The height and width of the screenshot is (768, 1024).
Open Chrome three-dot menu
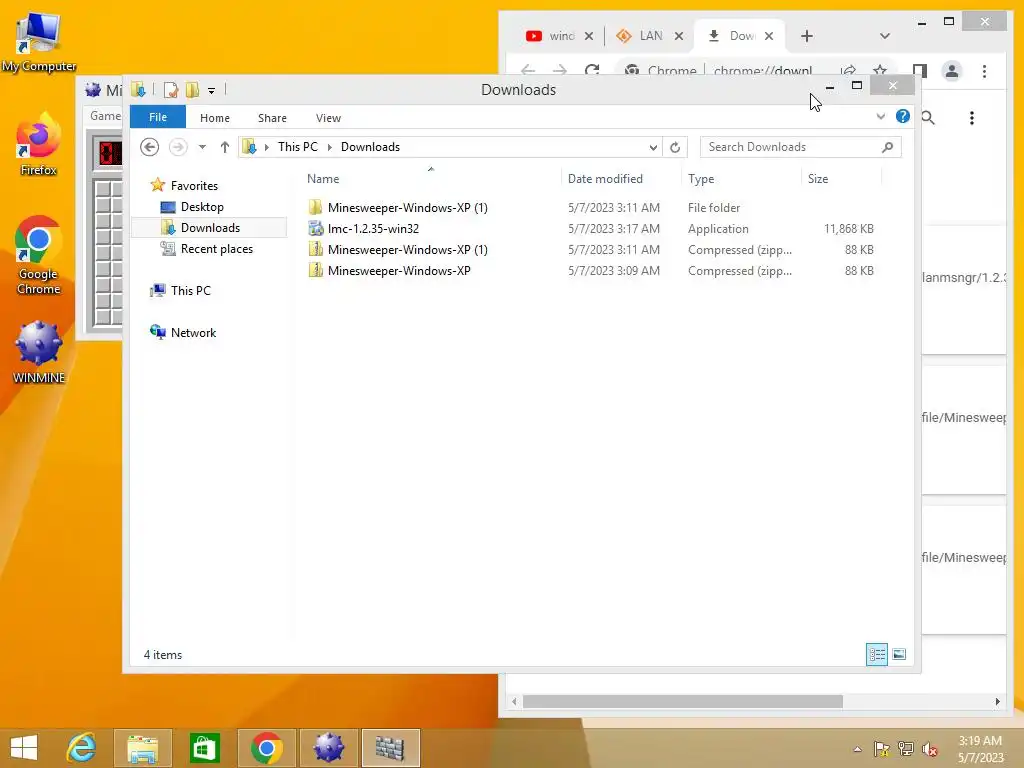pos(984,71)
